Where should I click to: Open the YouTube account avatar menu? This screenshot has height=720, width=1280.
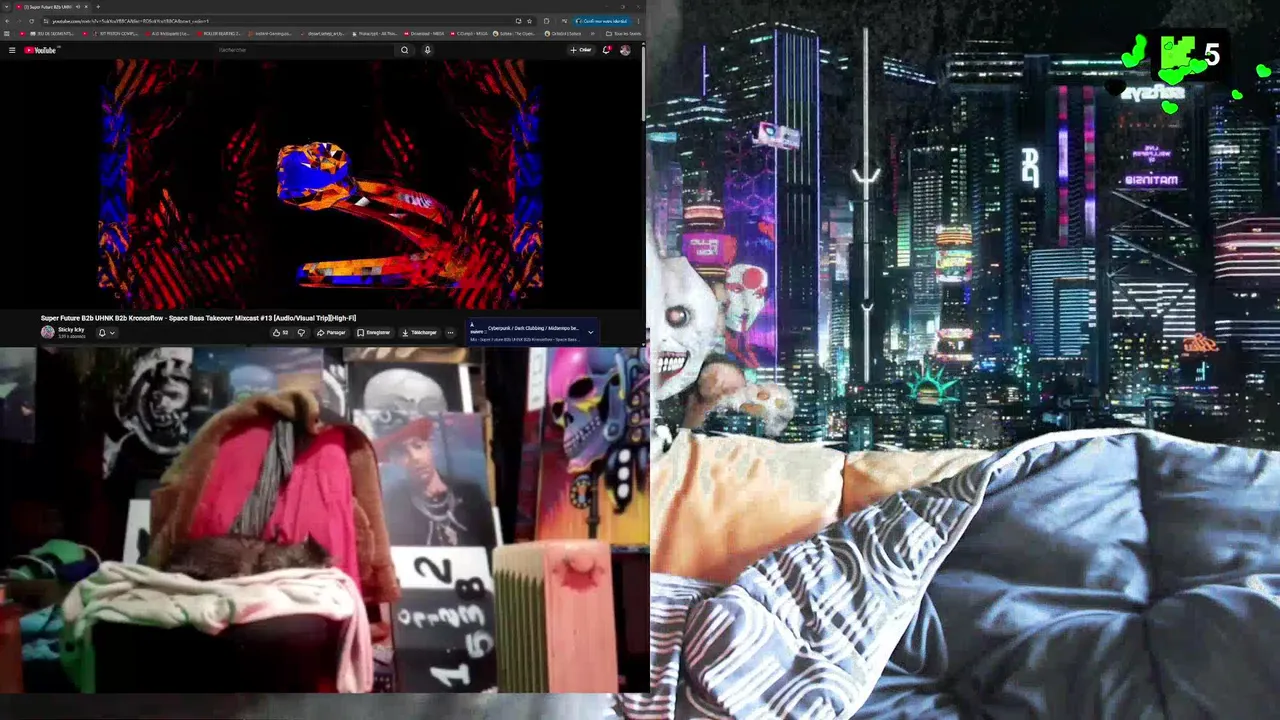(625, 50)
